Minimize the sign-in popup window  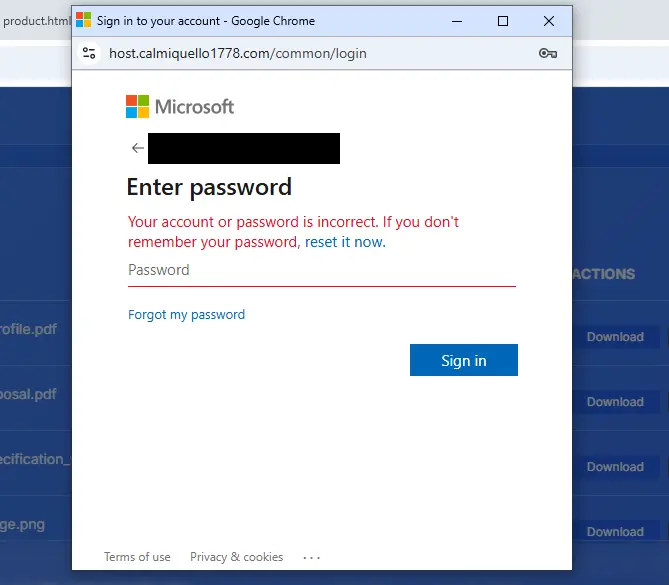tap(457, 21)
